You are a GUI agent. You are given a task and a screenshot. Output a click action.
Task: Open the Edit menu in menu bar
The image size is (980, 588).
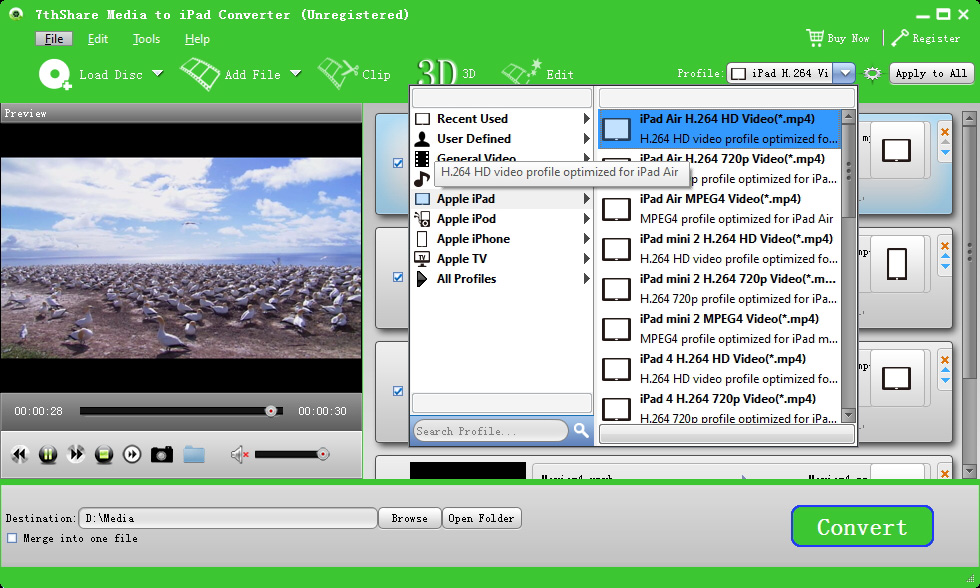point(98,39)
